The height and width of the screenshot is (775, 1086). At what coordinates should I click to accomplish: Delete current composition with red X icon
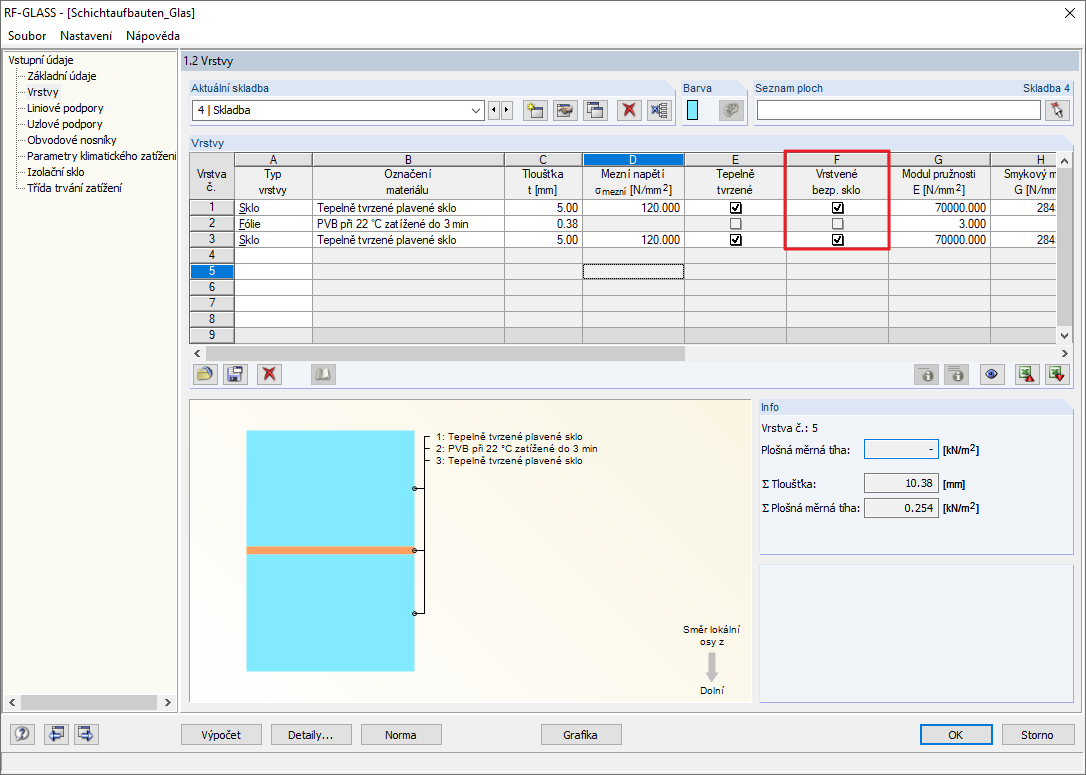[x=629, y=110]
